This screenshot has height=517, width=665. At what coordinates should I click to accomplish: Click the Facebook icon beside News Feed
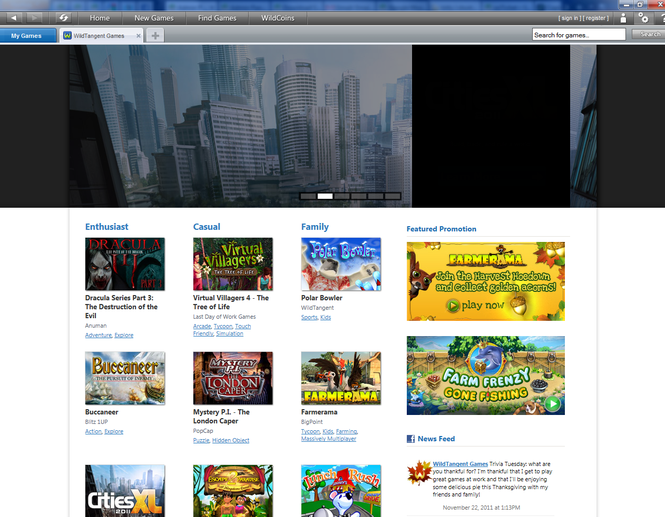411,439
